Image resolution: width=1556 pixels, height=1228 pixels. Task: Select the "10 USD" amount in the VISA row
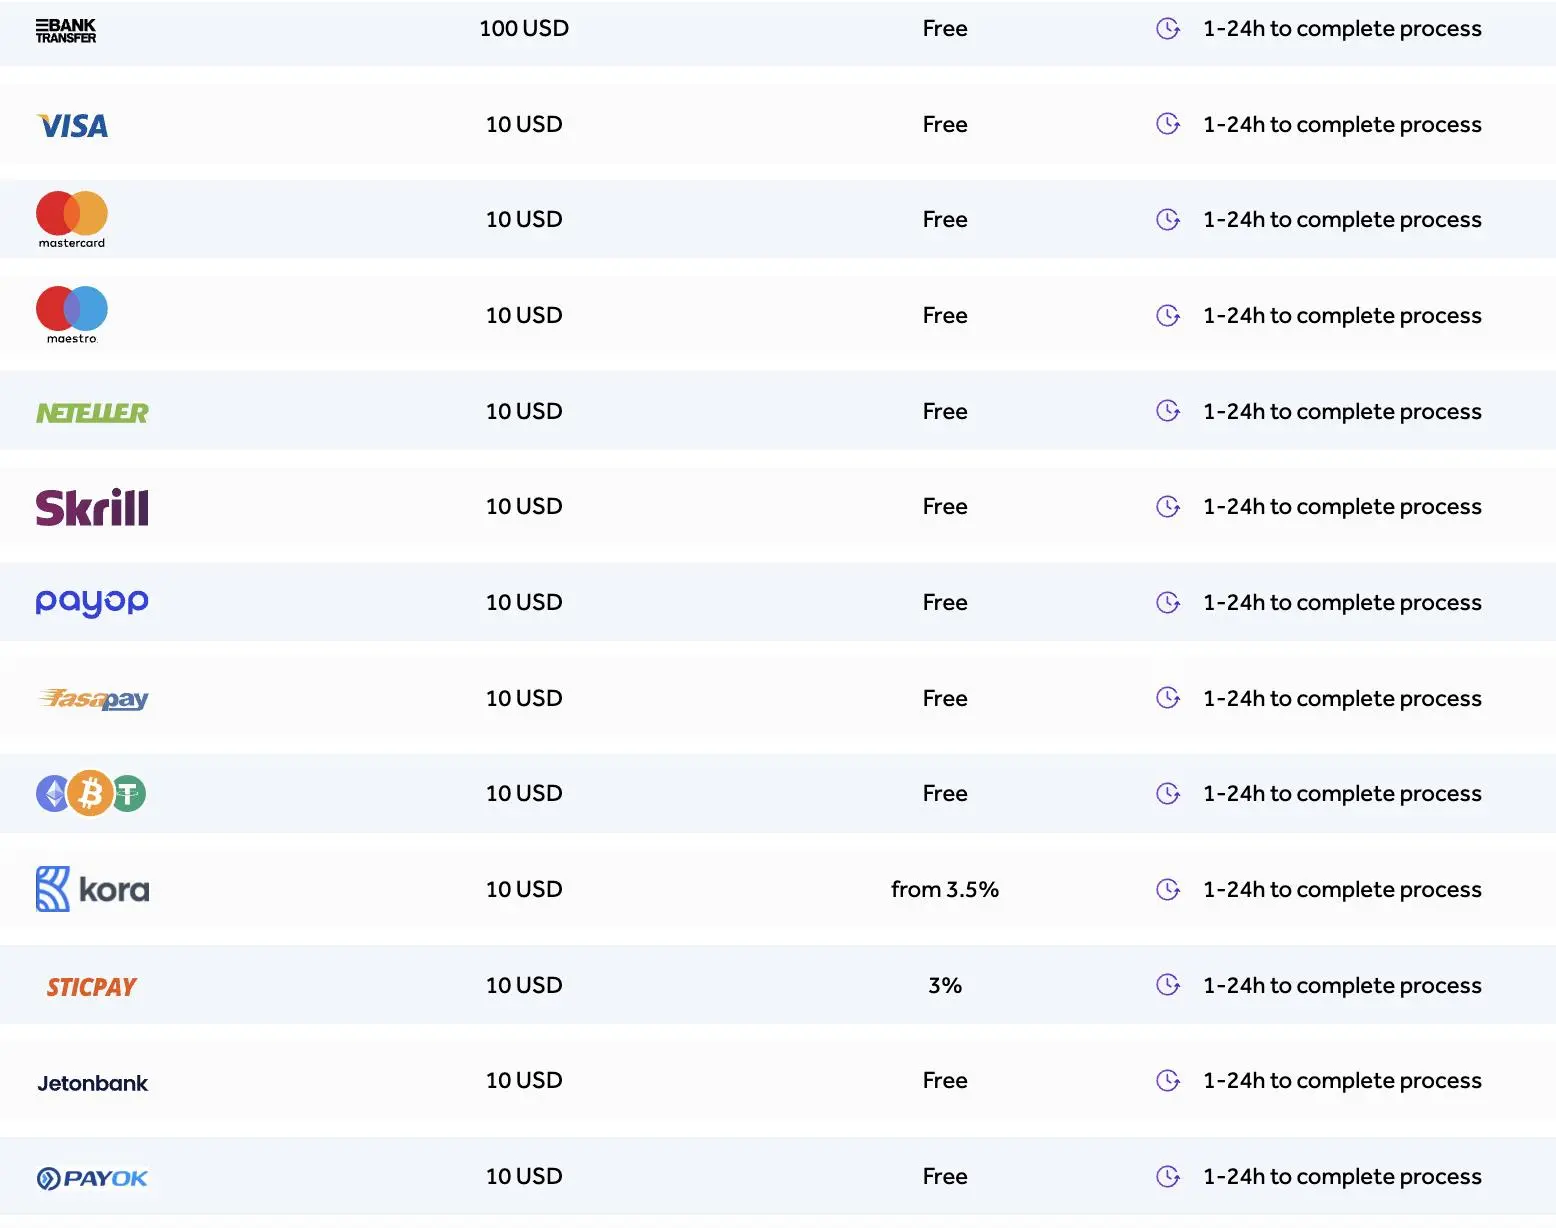coord(524,124)
